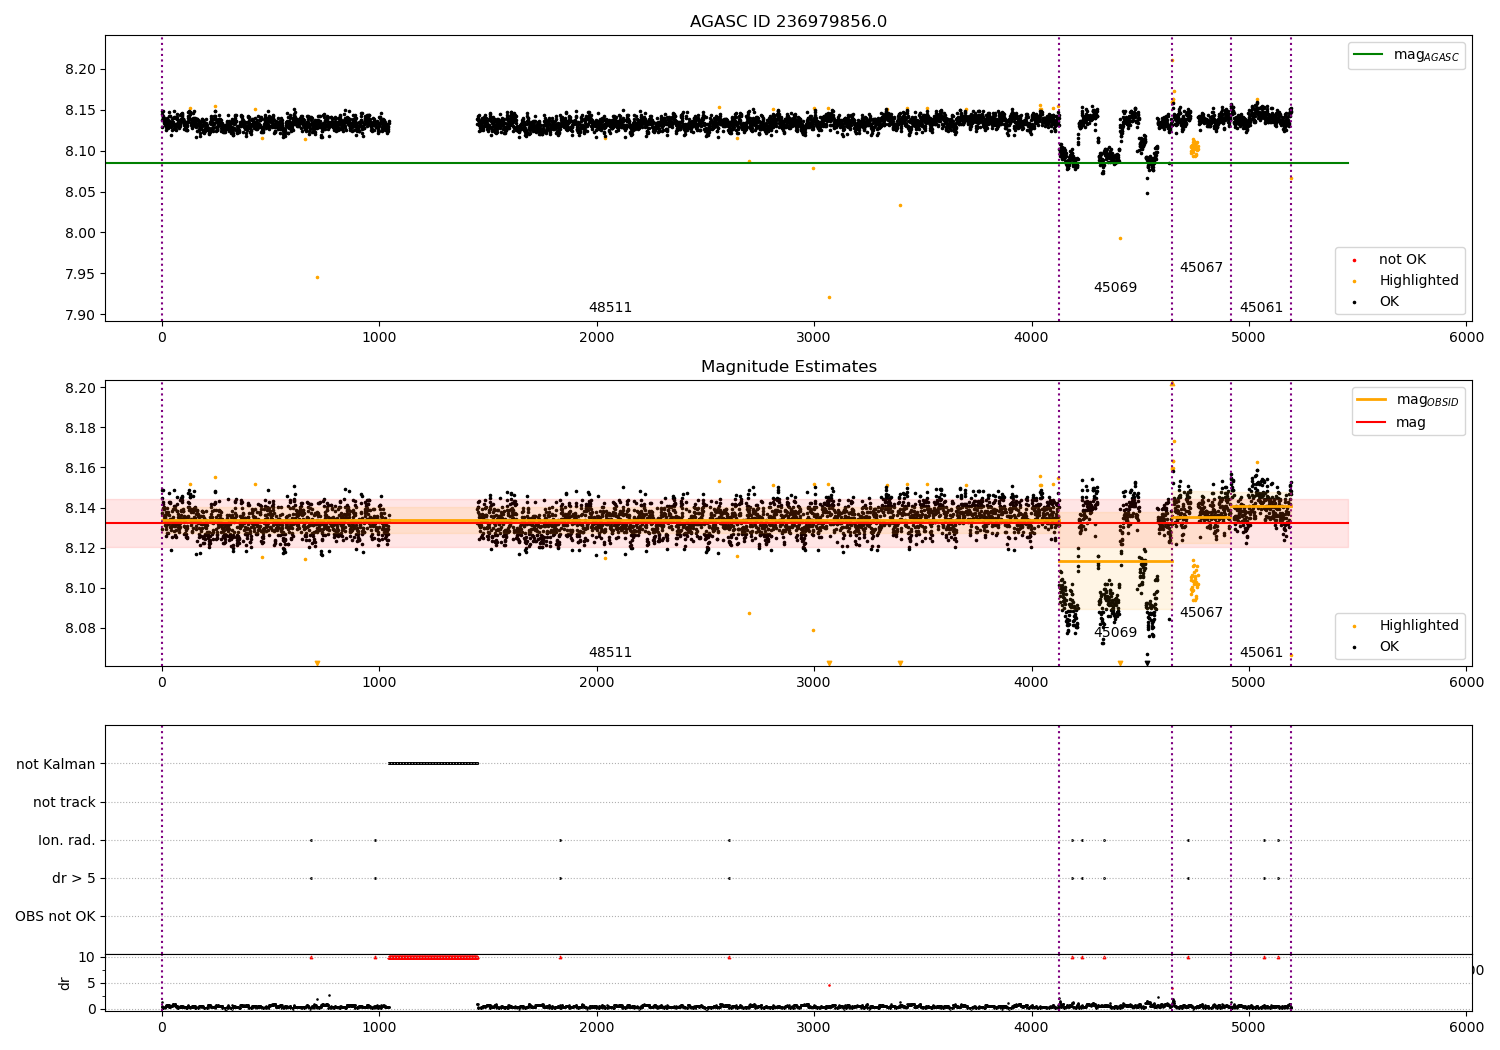Select the 45067 obsid label in top plot

tap(1201, 268)
